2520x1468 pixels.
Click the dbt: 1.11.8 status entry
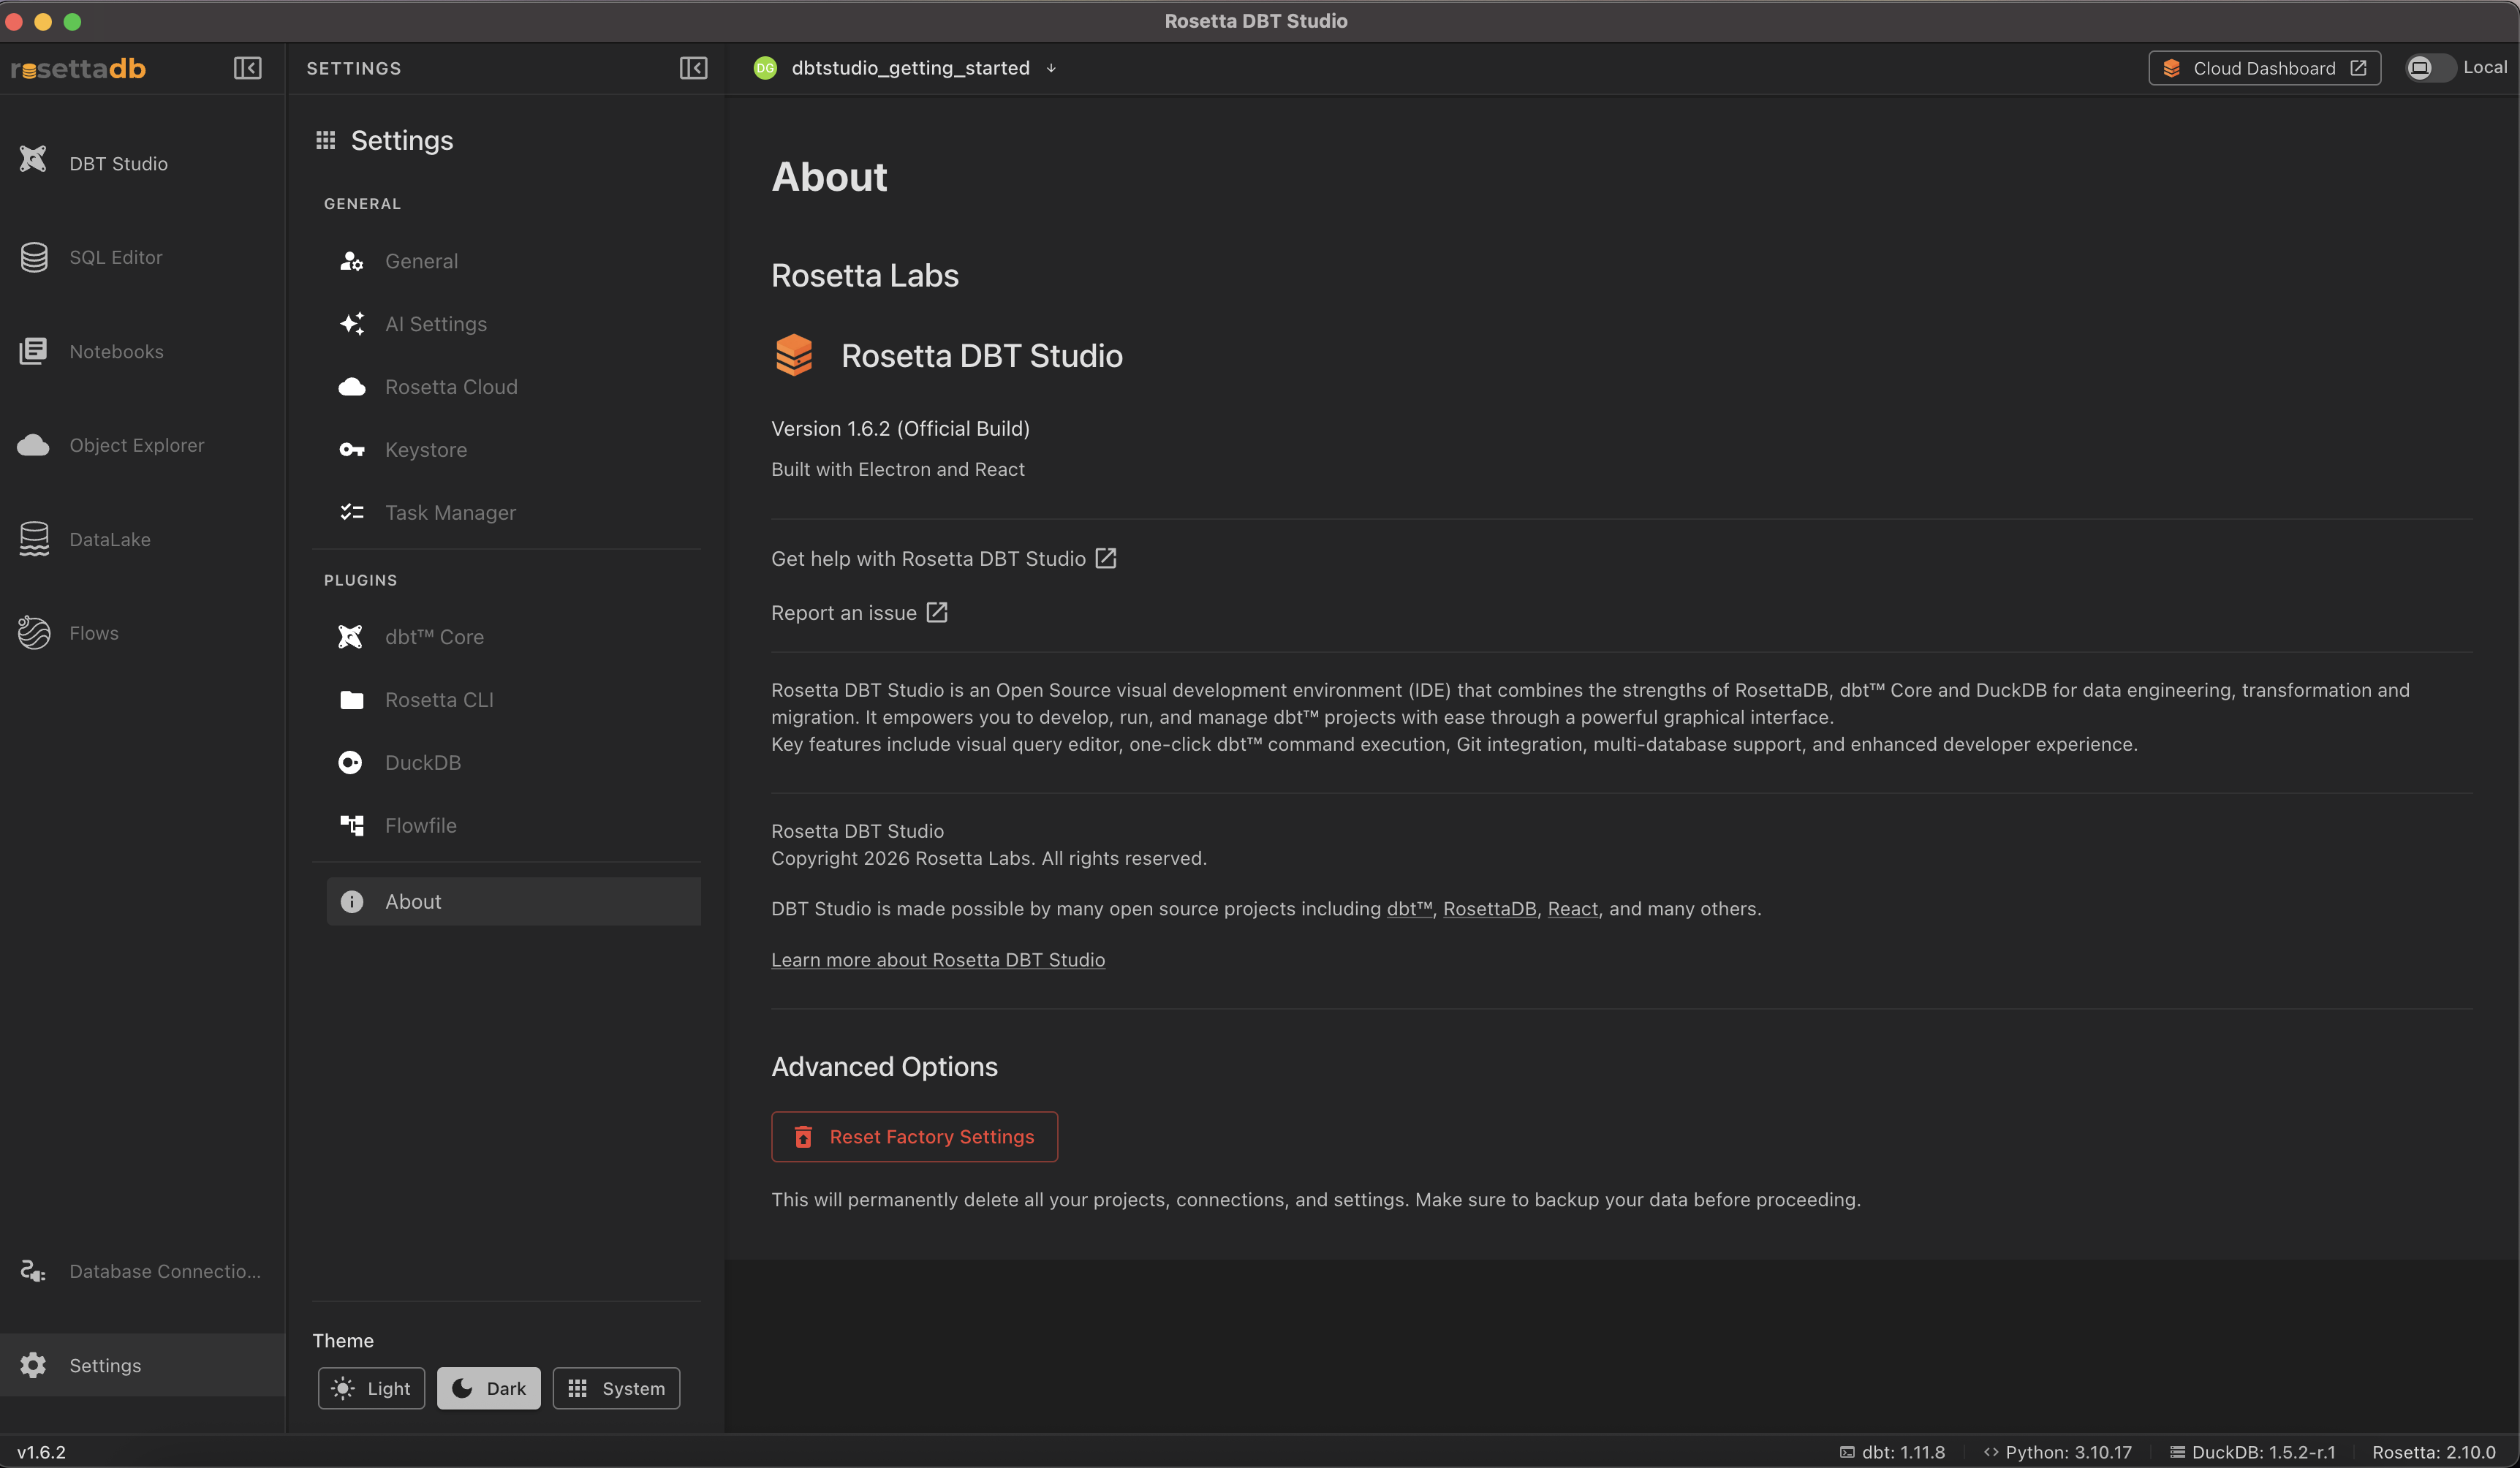coord(1892,1452)
